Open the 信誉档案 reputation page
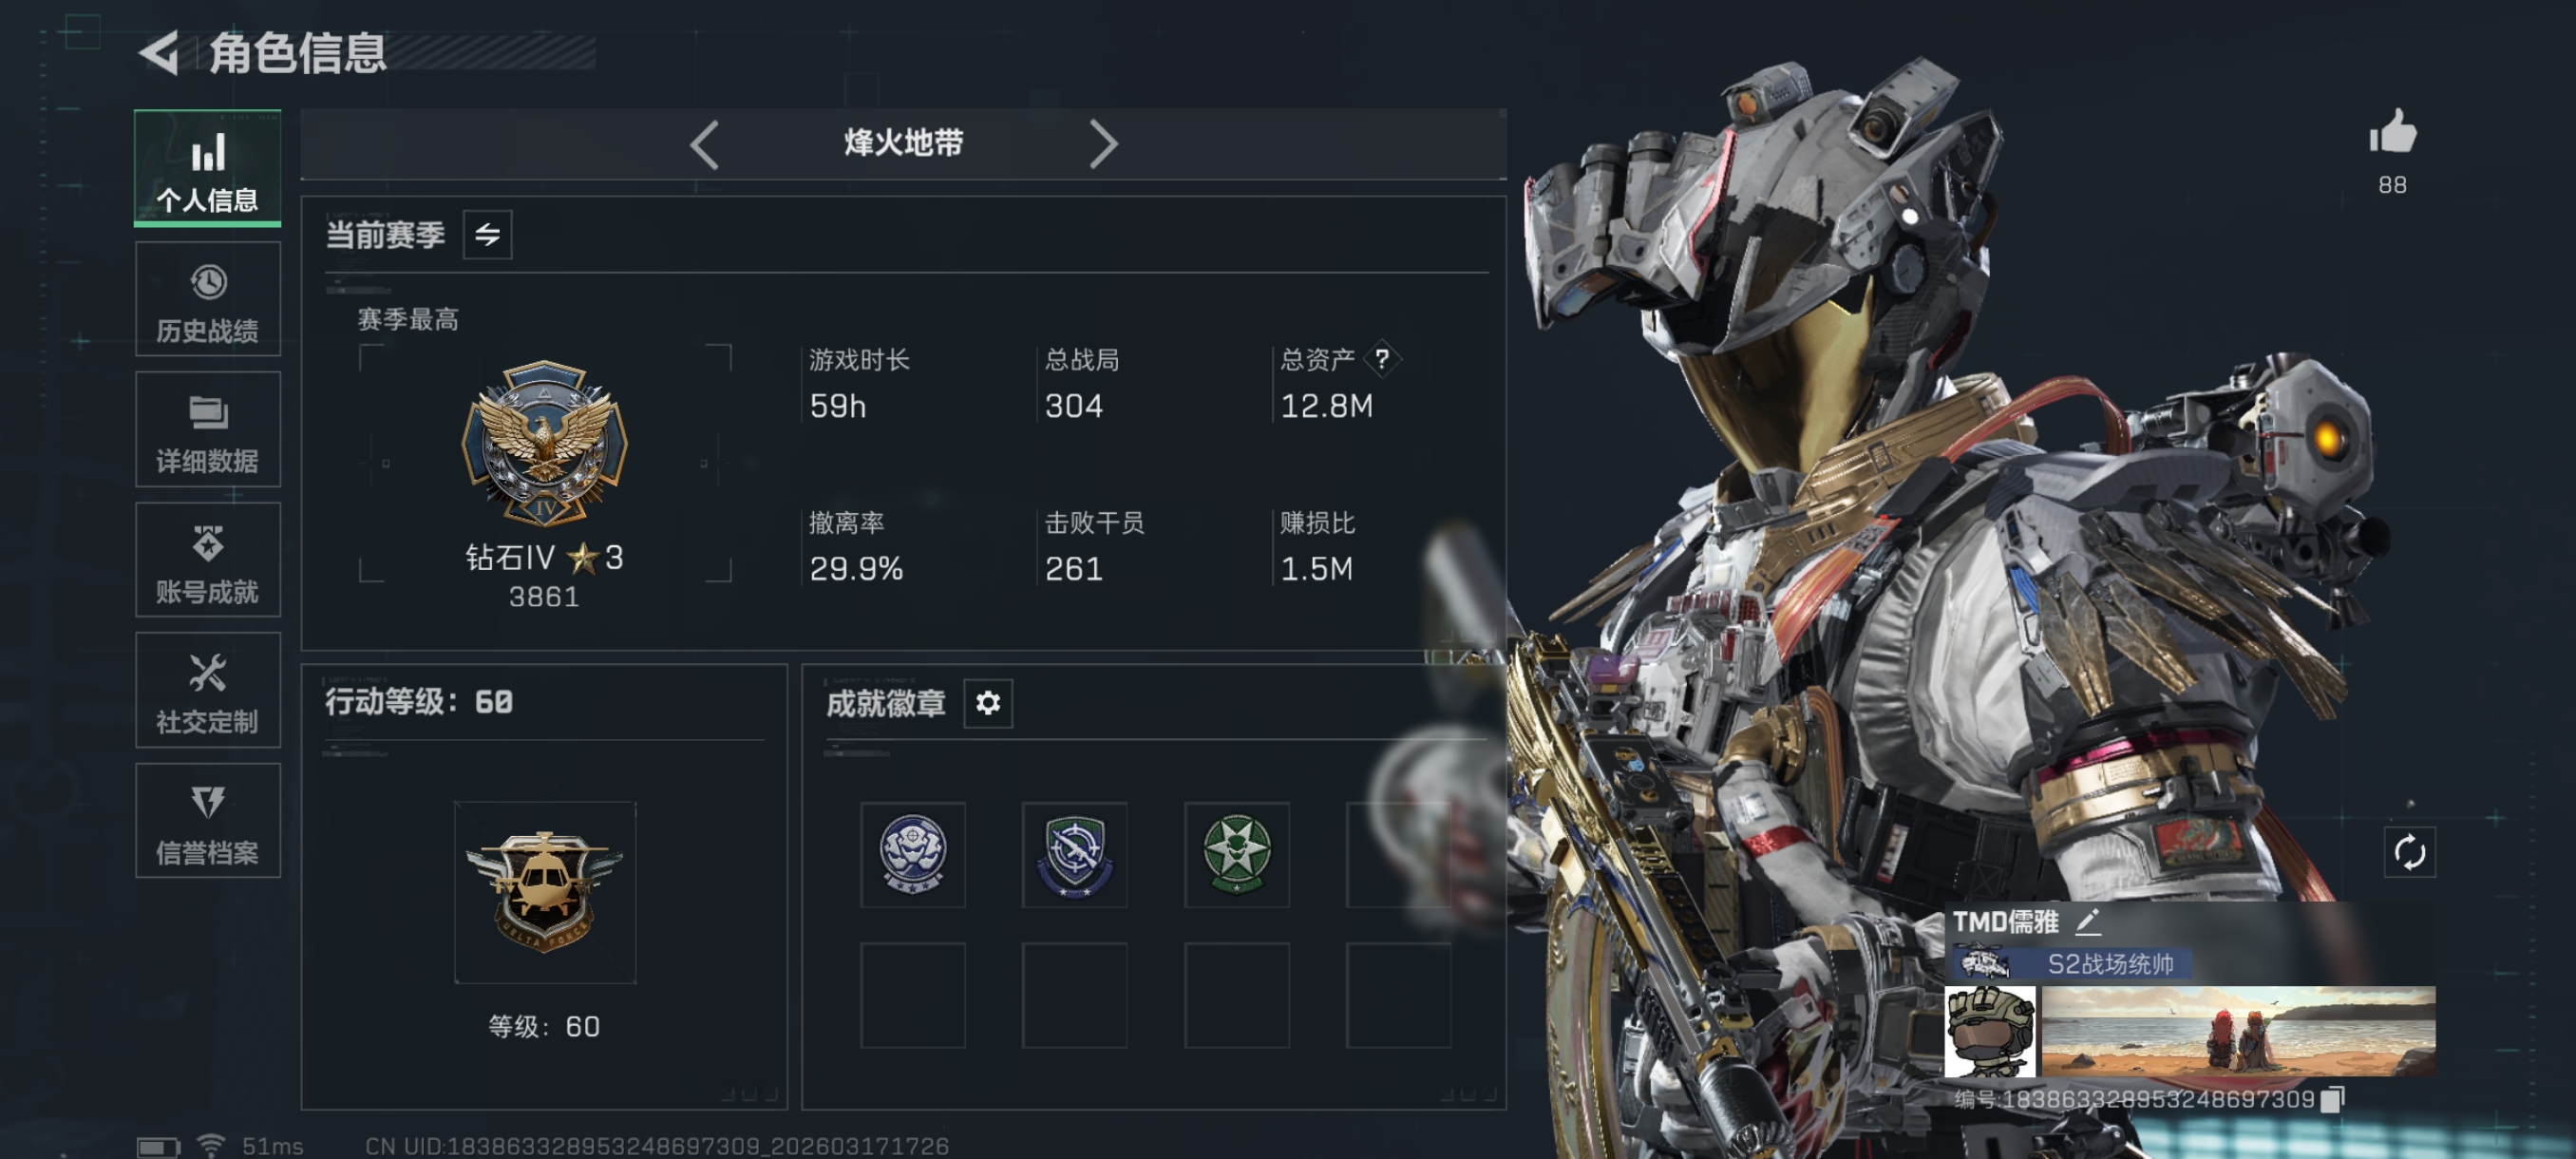Viewport: 2576px width, 1159px height. (x=208, y=820)
